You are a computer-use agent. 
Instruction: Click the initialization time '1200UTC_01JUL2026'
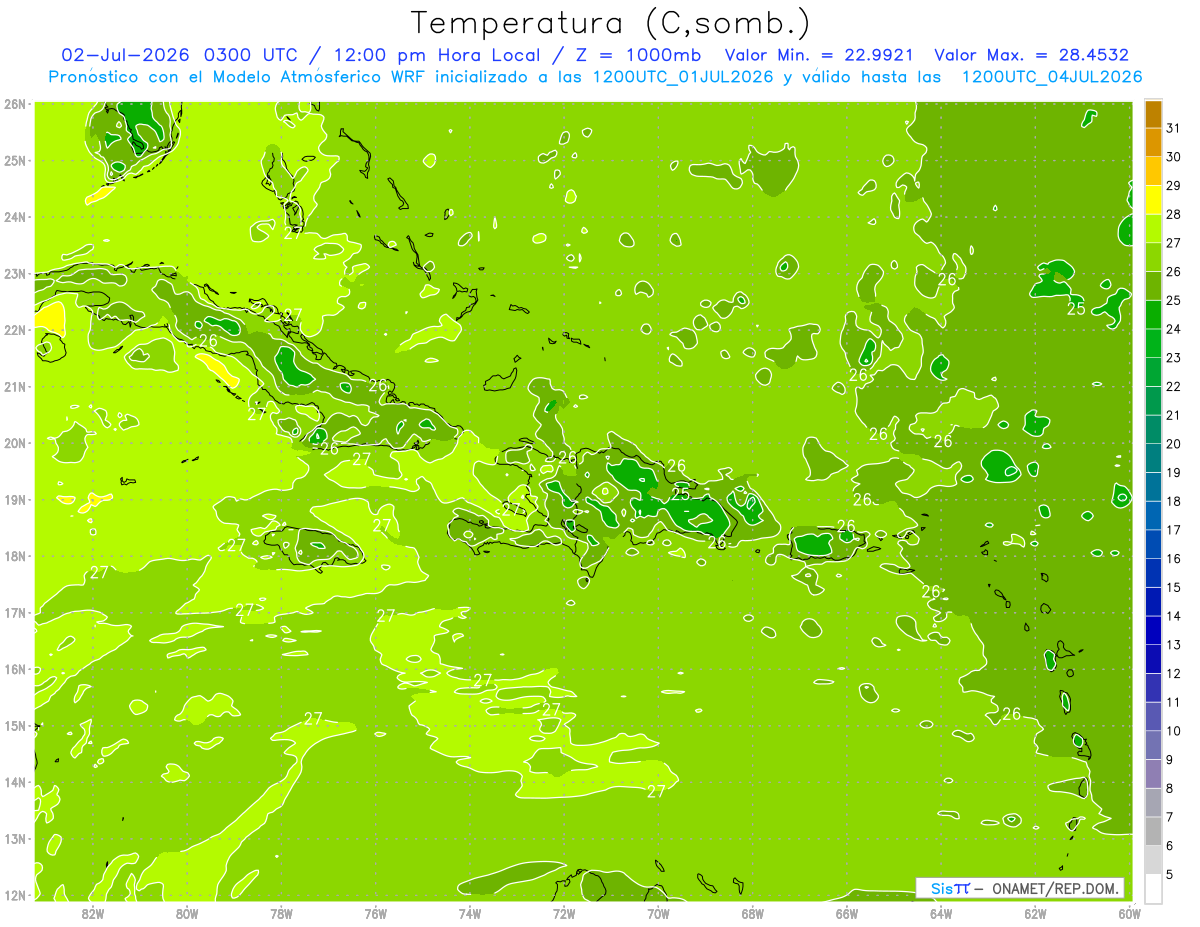click(682, 77)
